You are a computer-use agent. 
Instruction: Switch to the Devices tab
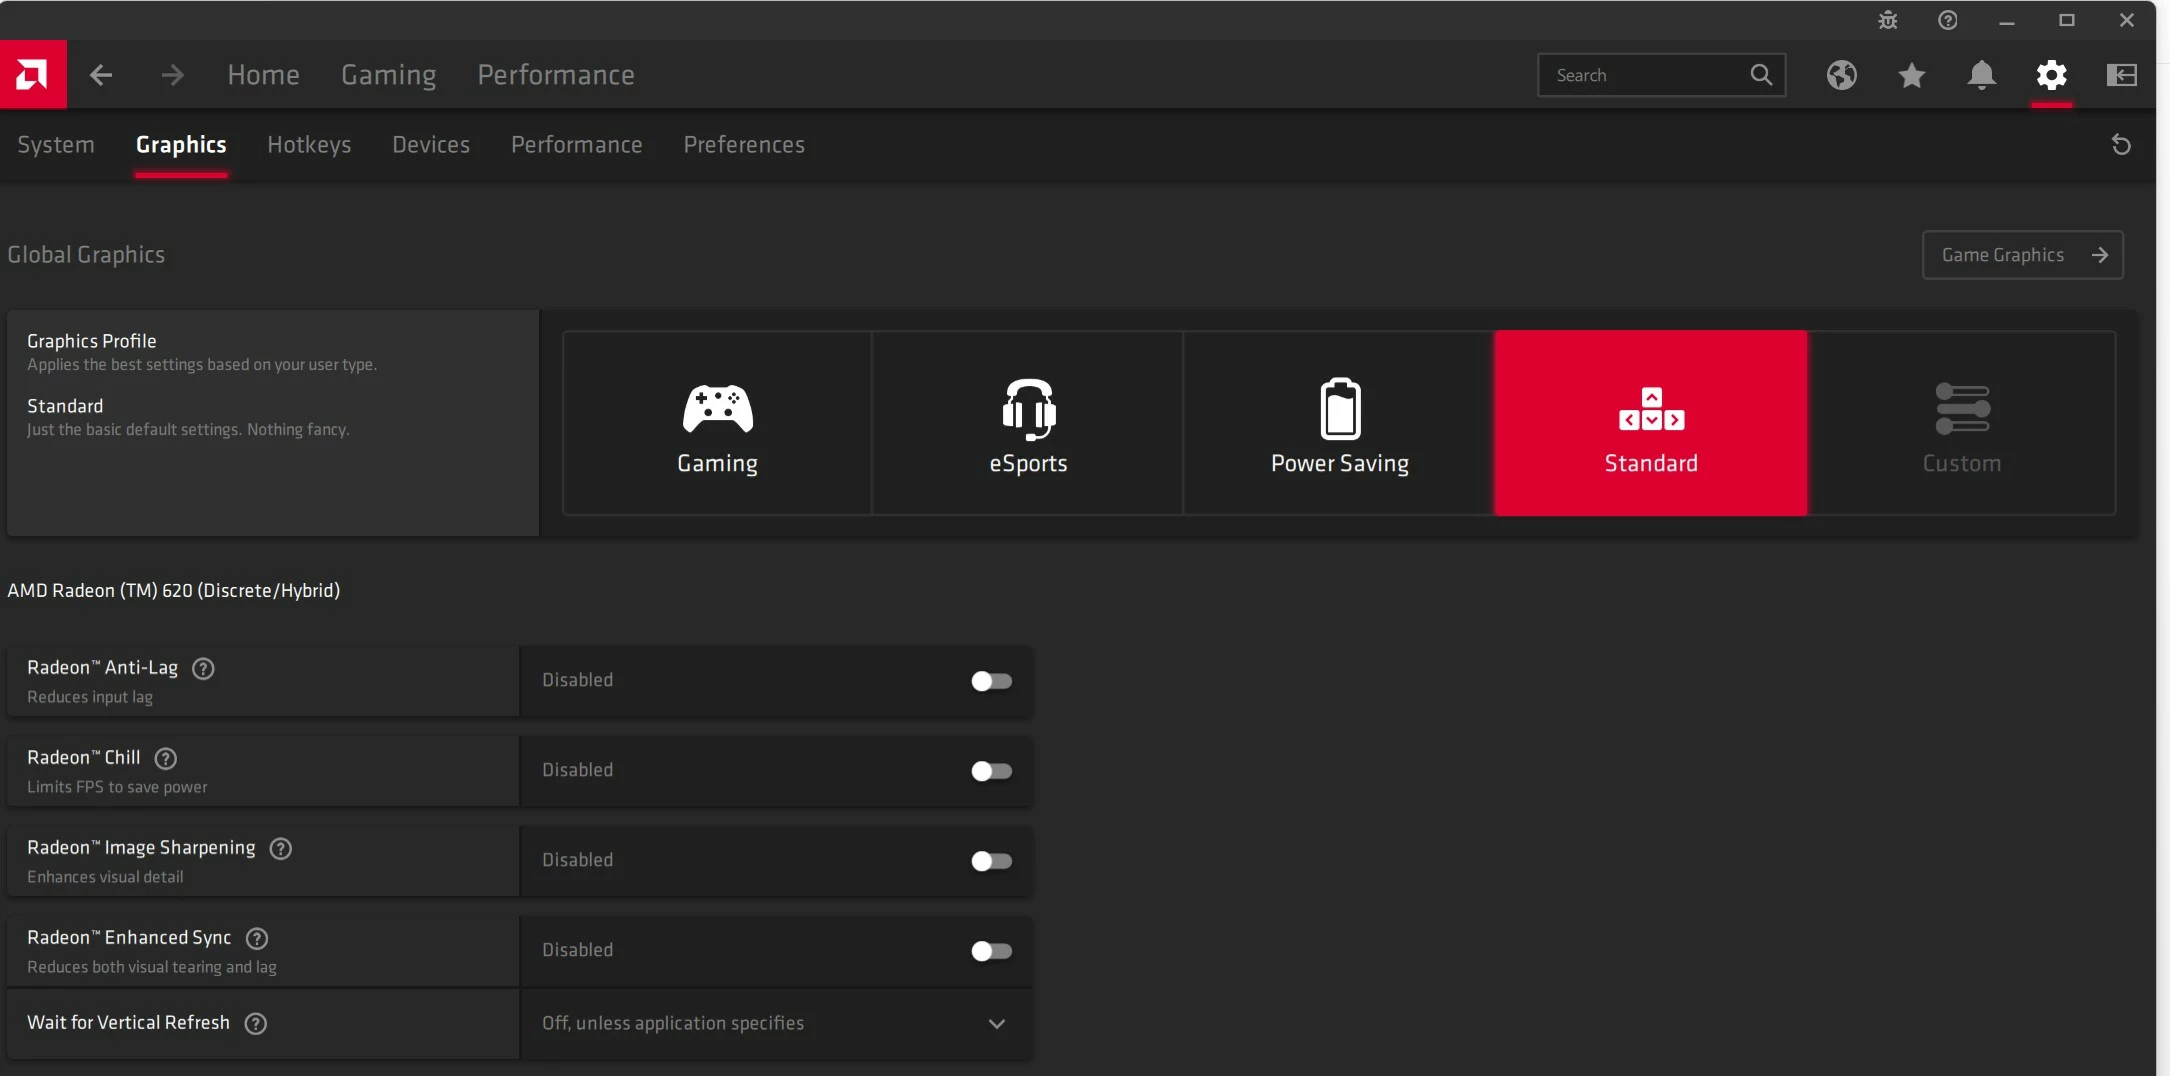pos(431,145)
